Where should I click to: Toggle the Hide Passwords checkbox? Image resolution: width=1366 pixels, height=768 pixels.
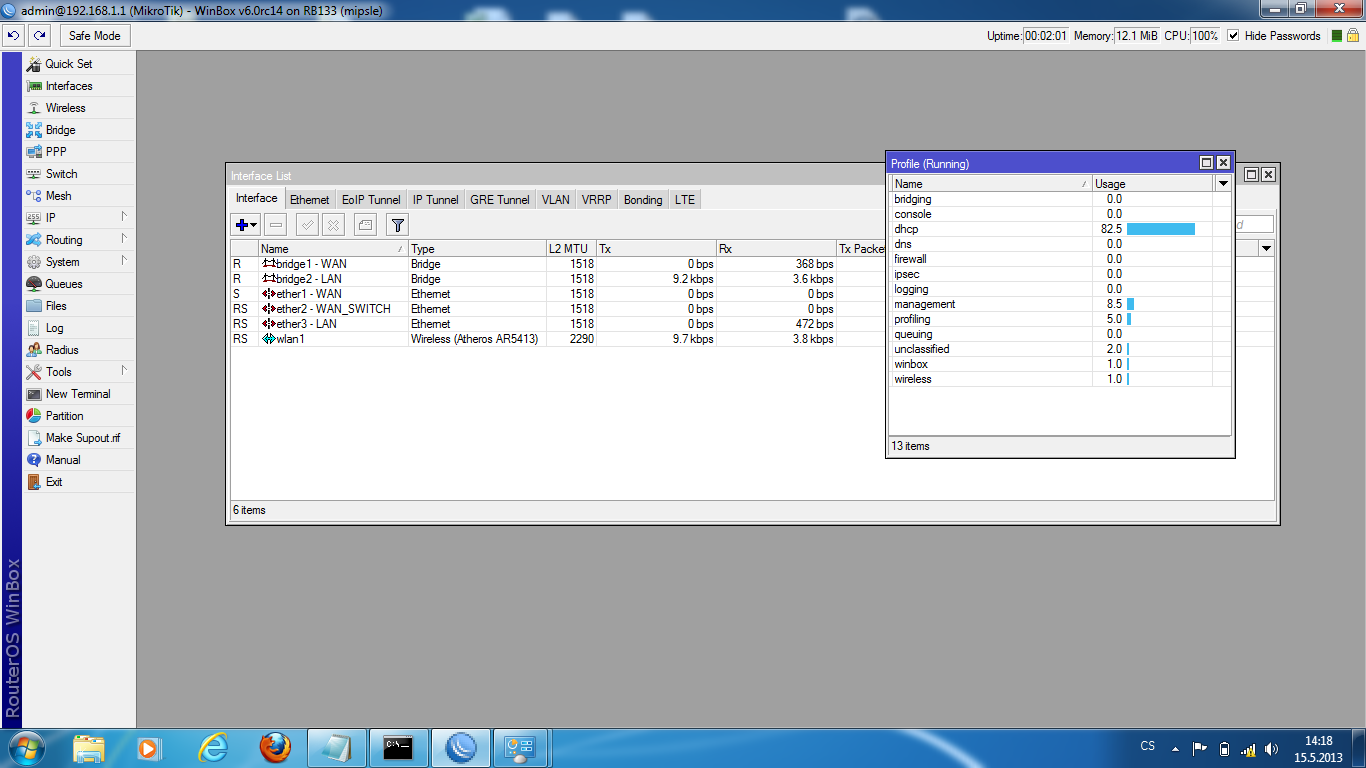point(1233,35)
